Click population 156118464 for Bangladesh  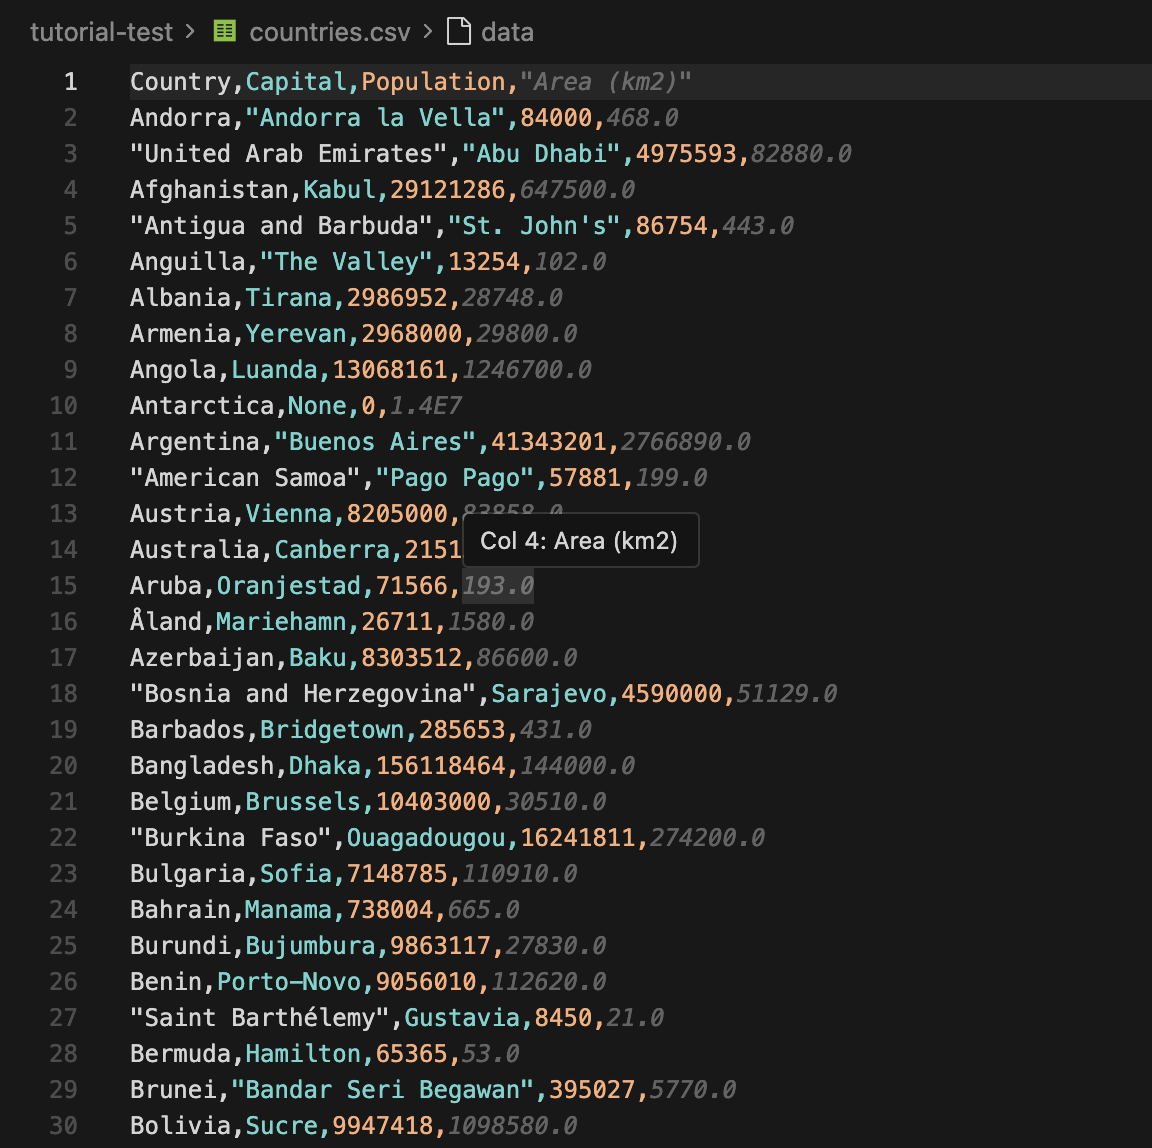click(441, 765)
